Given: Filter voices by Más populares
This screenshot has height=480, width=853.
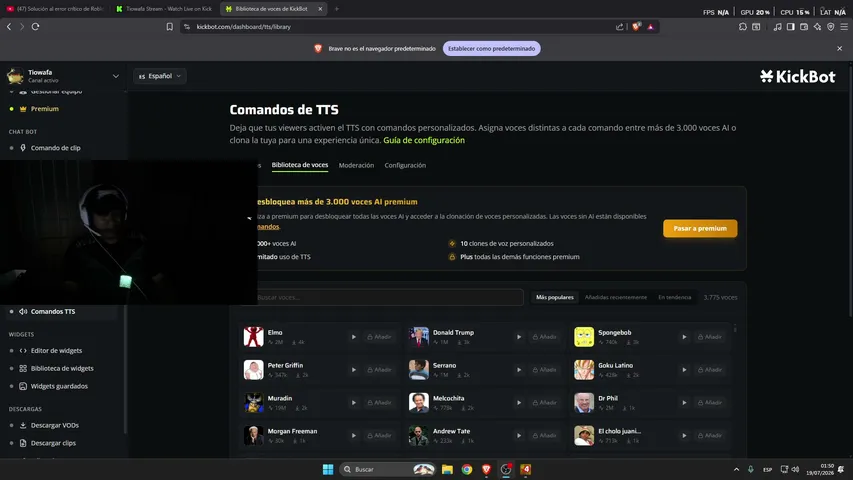Looking at the screenshot, I should [554, 298].
